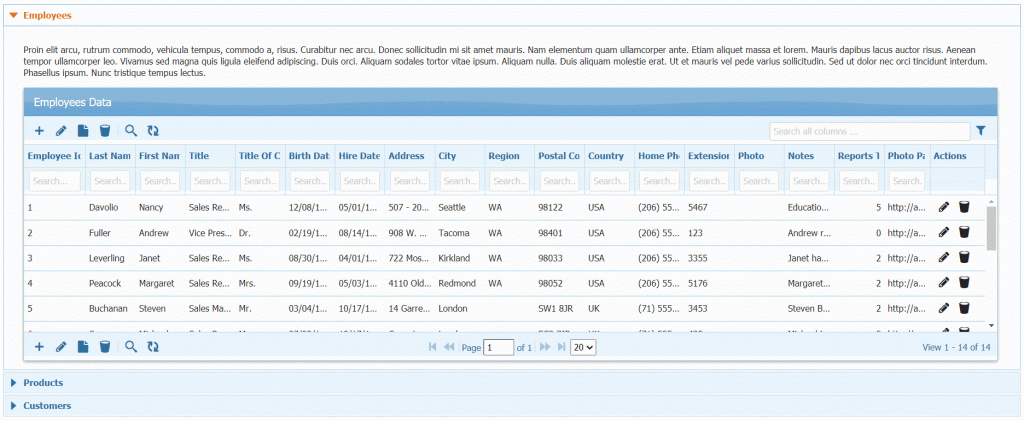Apply filter with the funnel icon

click(980, 130)
